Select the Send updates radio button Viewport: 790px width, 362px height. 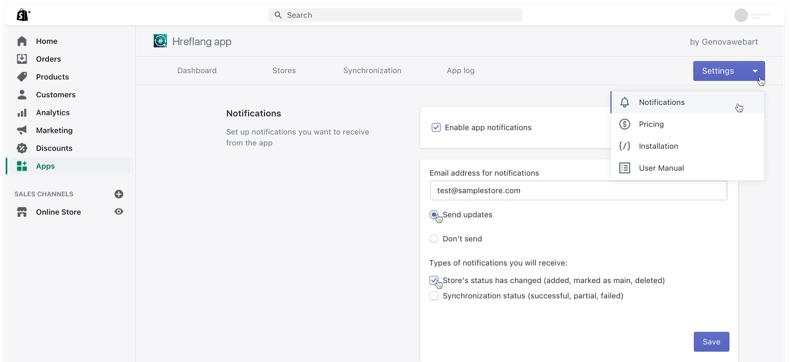pyautogui.click(x=434, y=214)
